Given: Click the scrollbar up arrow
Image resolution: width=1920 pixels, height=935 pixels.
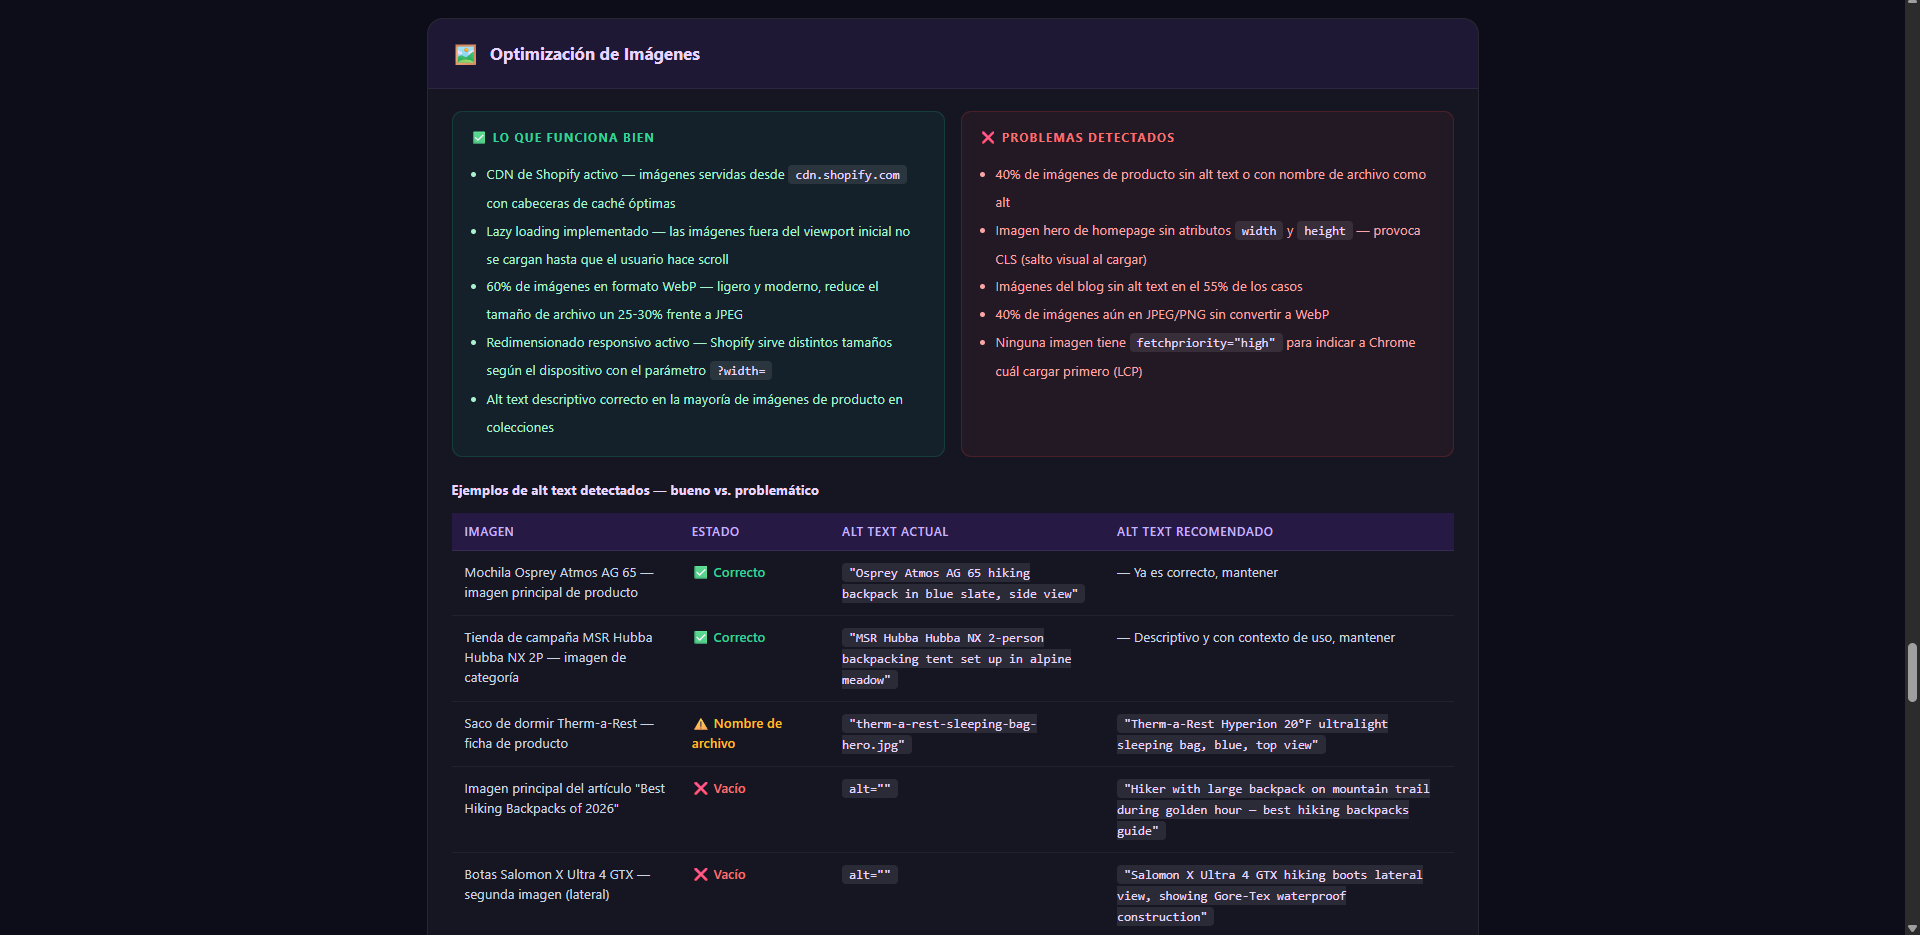Looking at the screenshot, I should [1912, 6].
